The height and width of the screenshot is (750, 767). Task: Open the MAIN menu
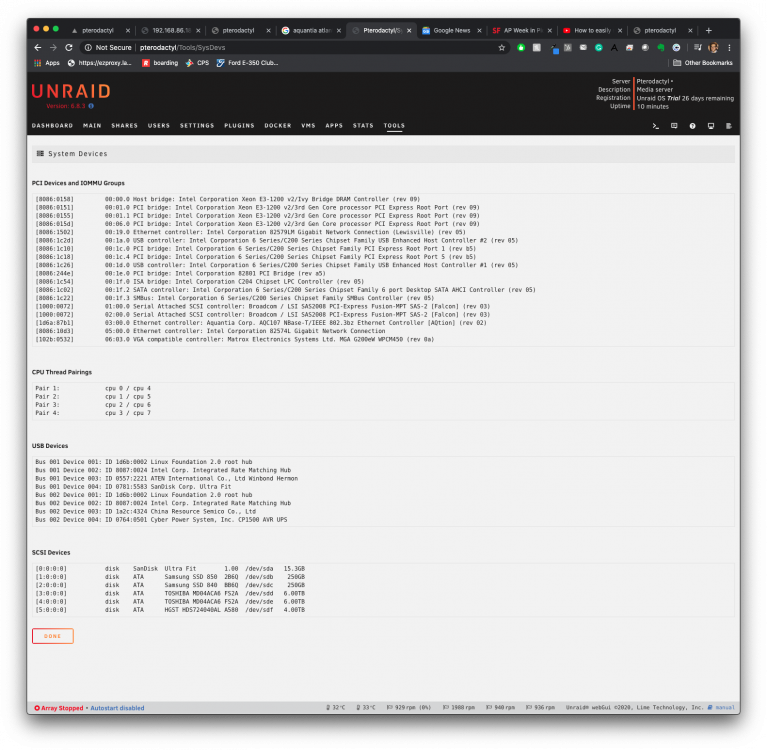click(x=92, y=126)
